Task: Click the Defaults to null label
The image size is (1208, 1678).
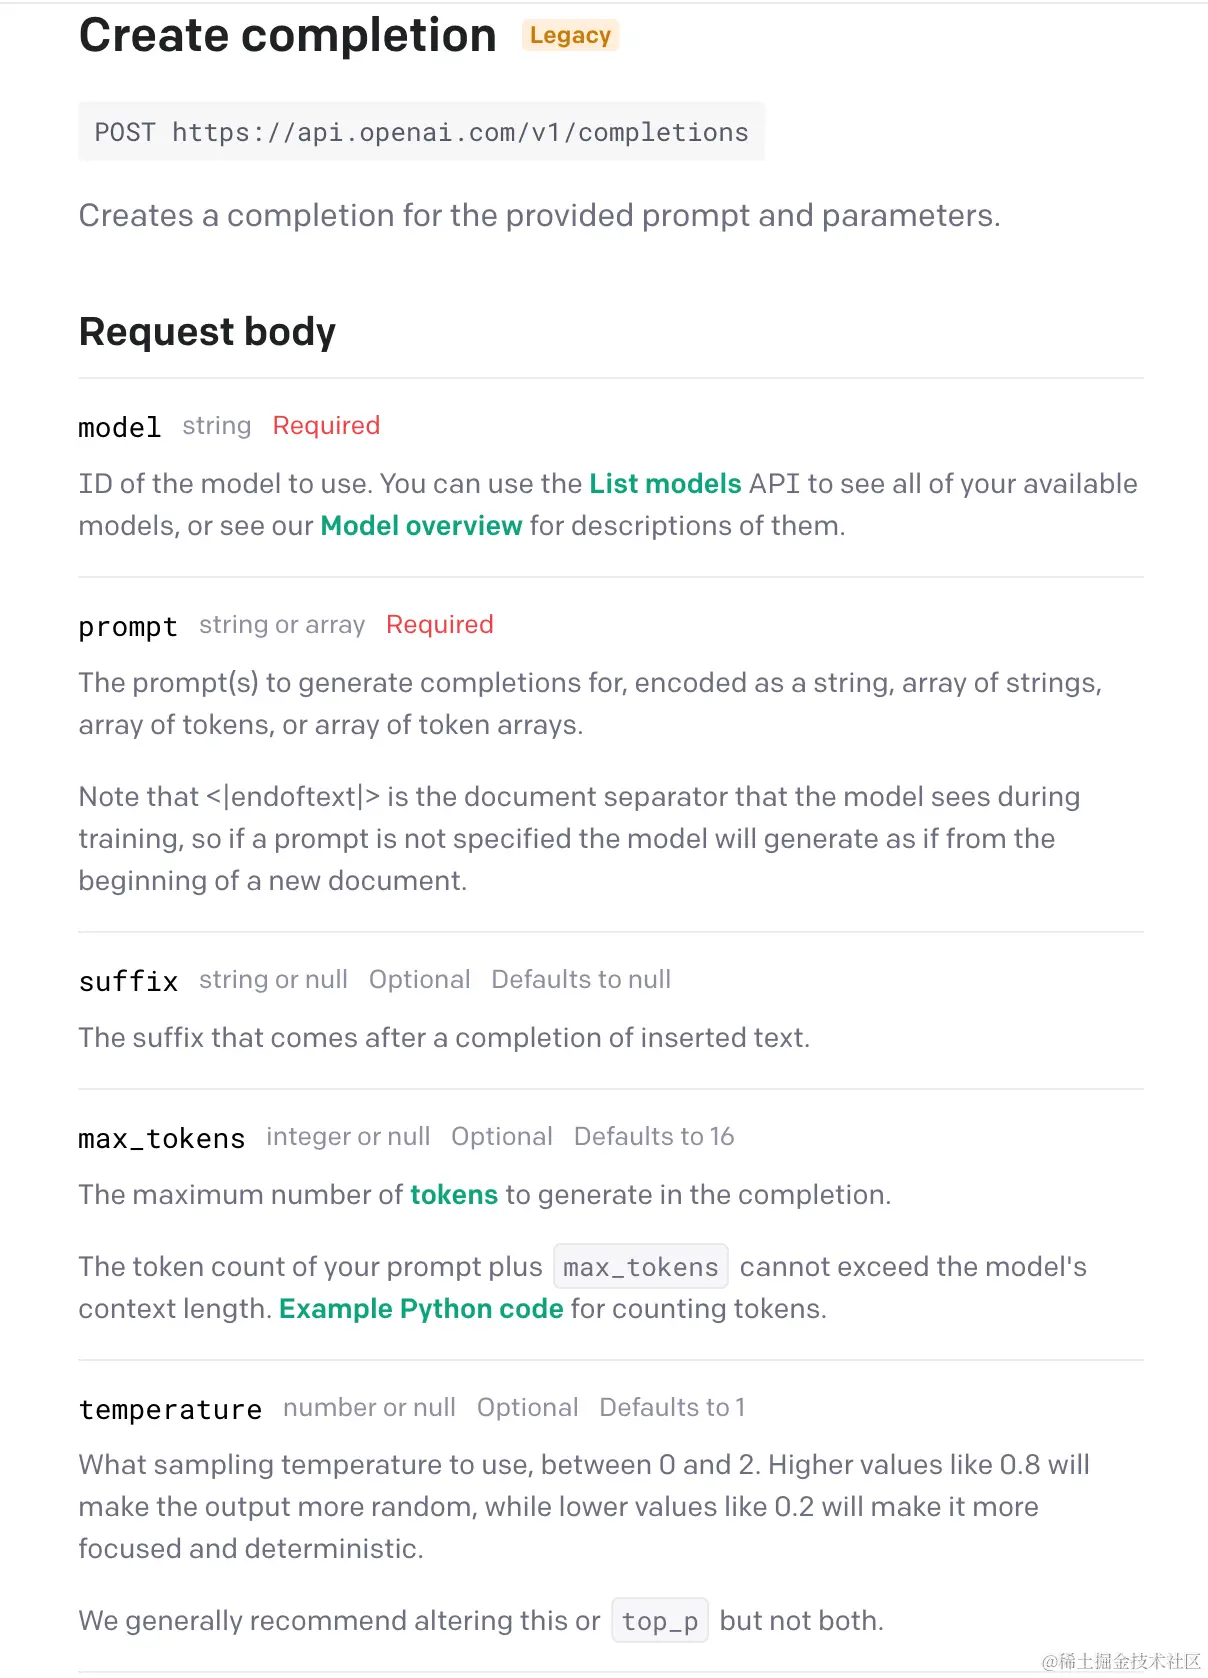Action: (x=581, y=980)
